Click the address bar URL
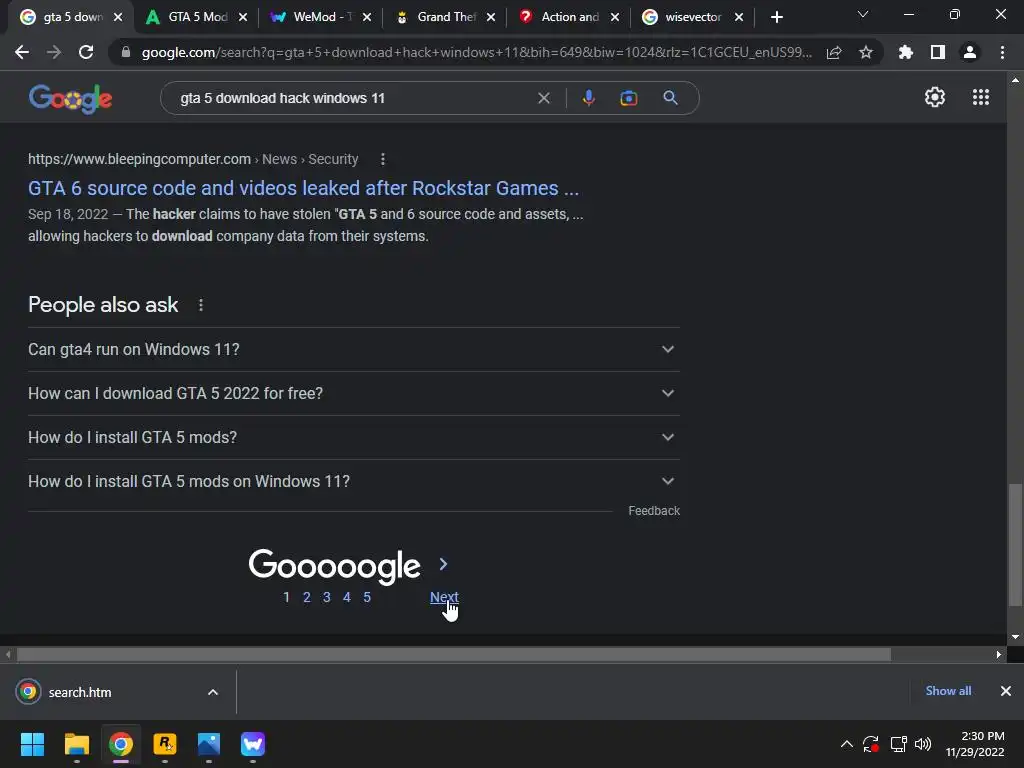 pos(477,52)
